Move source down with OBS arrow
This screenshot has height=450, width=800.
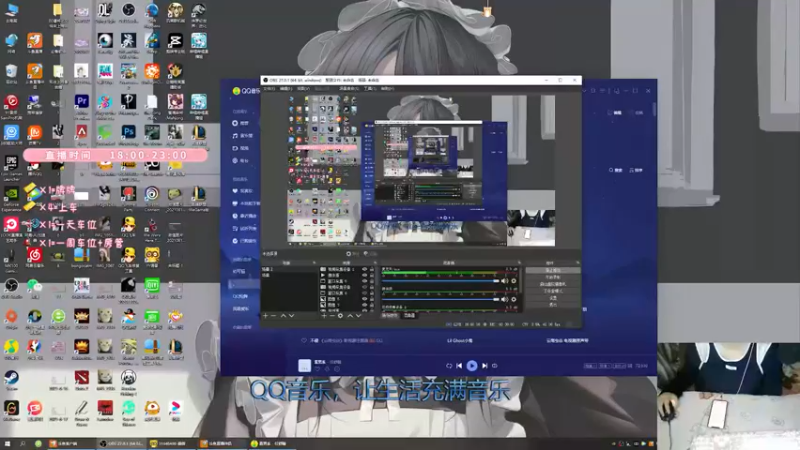[x=358, y=316]
